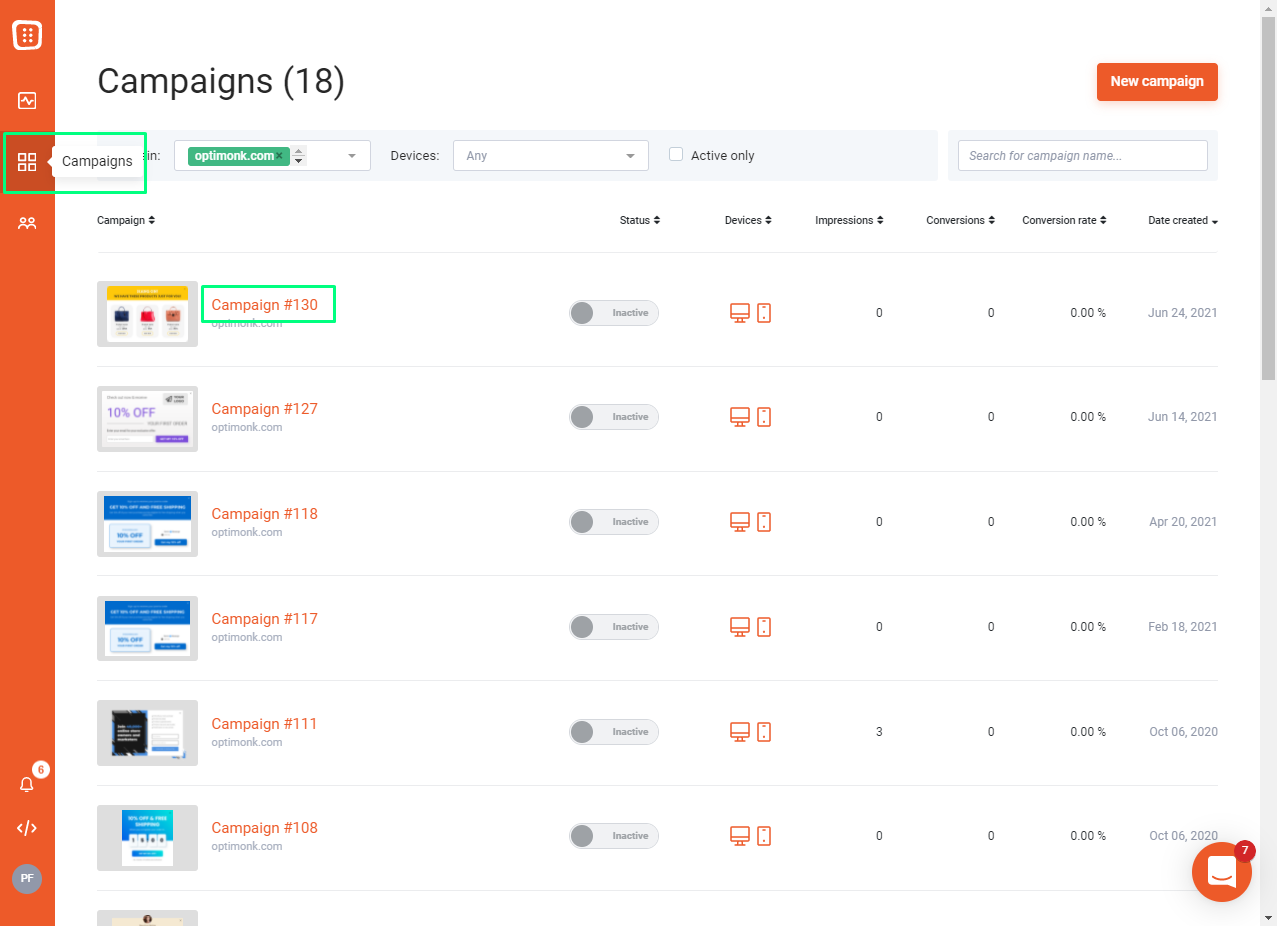Expand the Devices Any dropdown
The width and height of the screenshot is (1277, 926).
tap(551, 156)
